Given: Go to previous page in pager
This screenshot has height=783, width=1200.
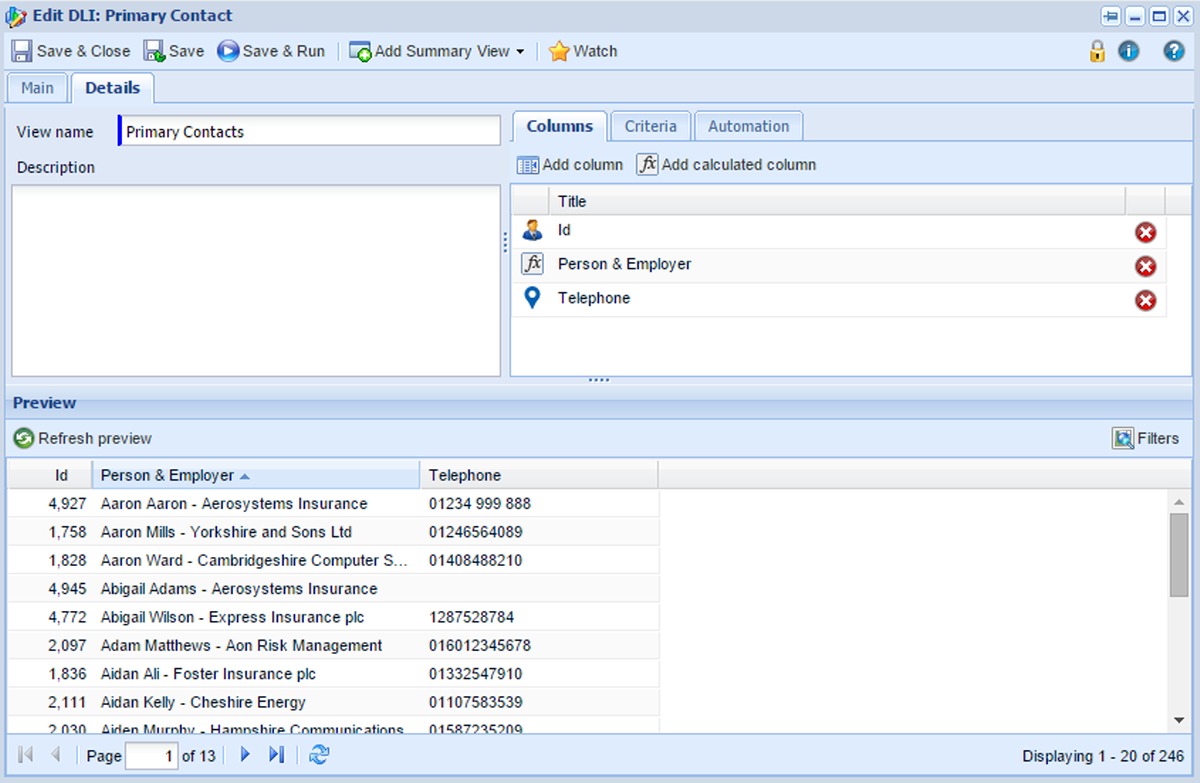Looking at the screenshot, I should tap(55, 755).
